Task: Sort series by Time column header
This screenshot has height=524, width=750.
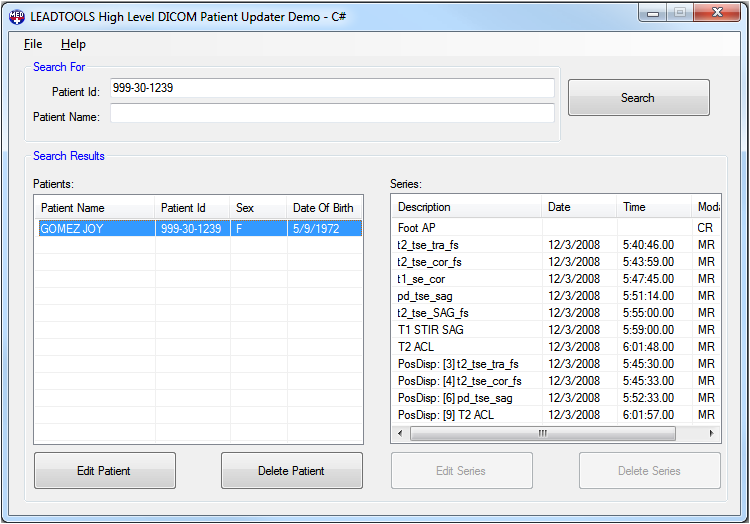Action: point(653,207)
